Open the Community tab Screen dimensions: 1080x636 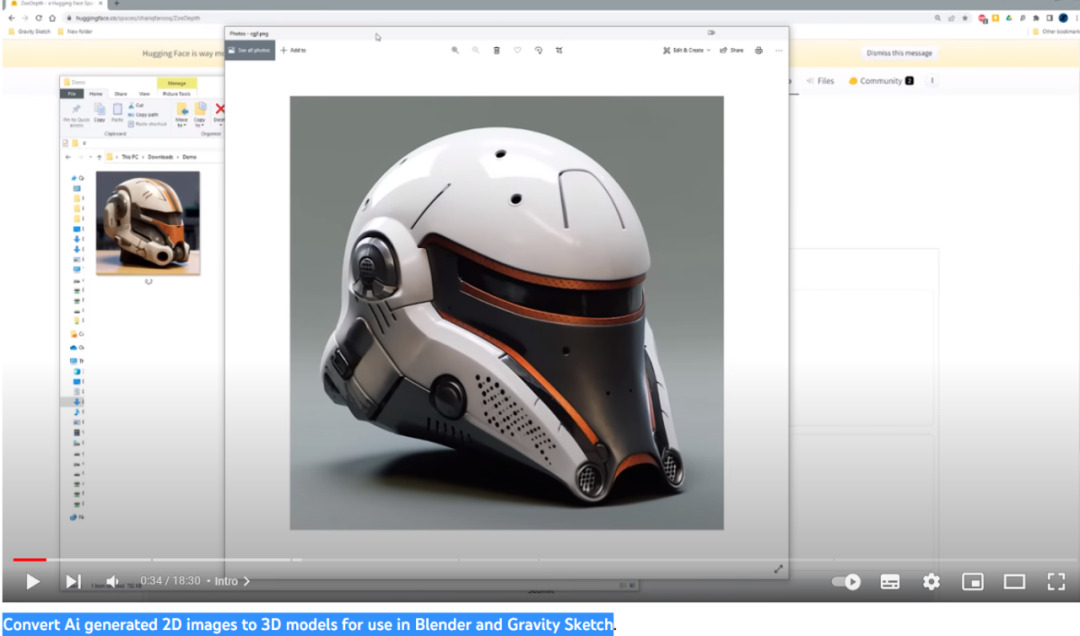tap(880, 81)
